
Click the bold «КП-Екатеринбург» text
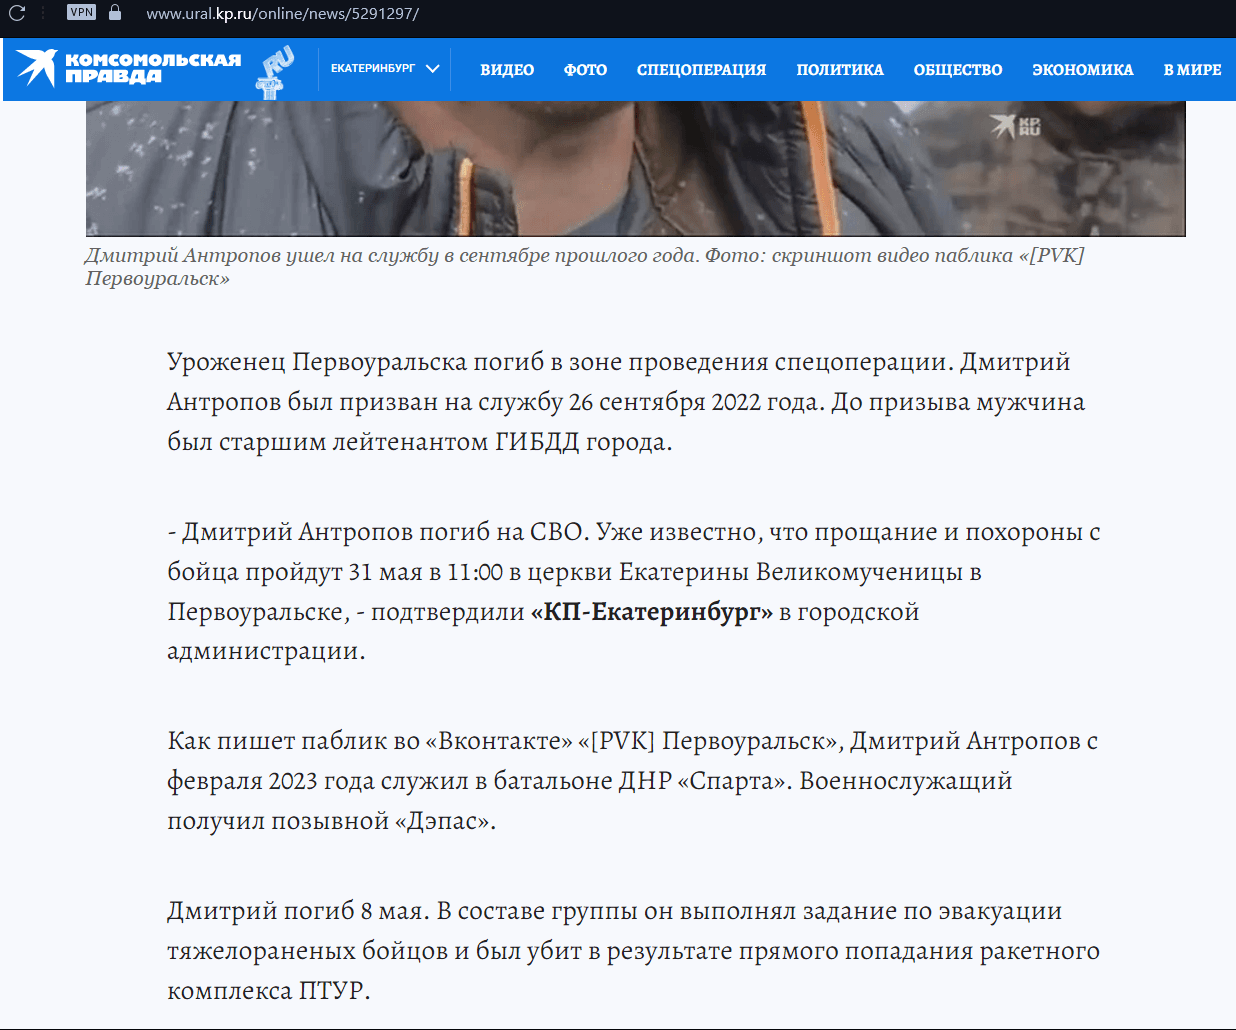(651, 612)
